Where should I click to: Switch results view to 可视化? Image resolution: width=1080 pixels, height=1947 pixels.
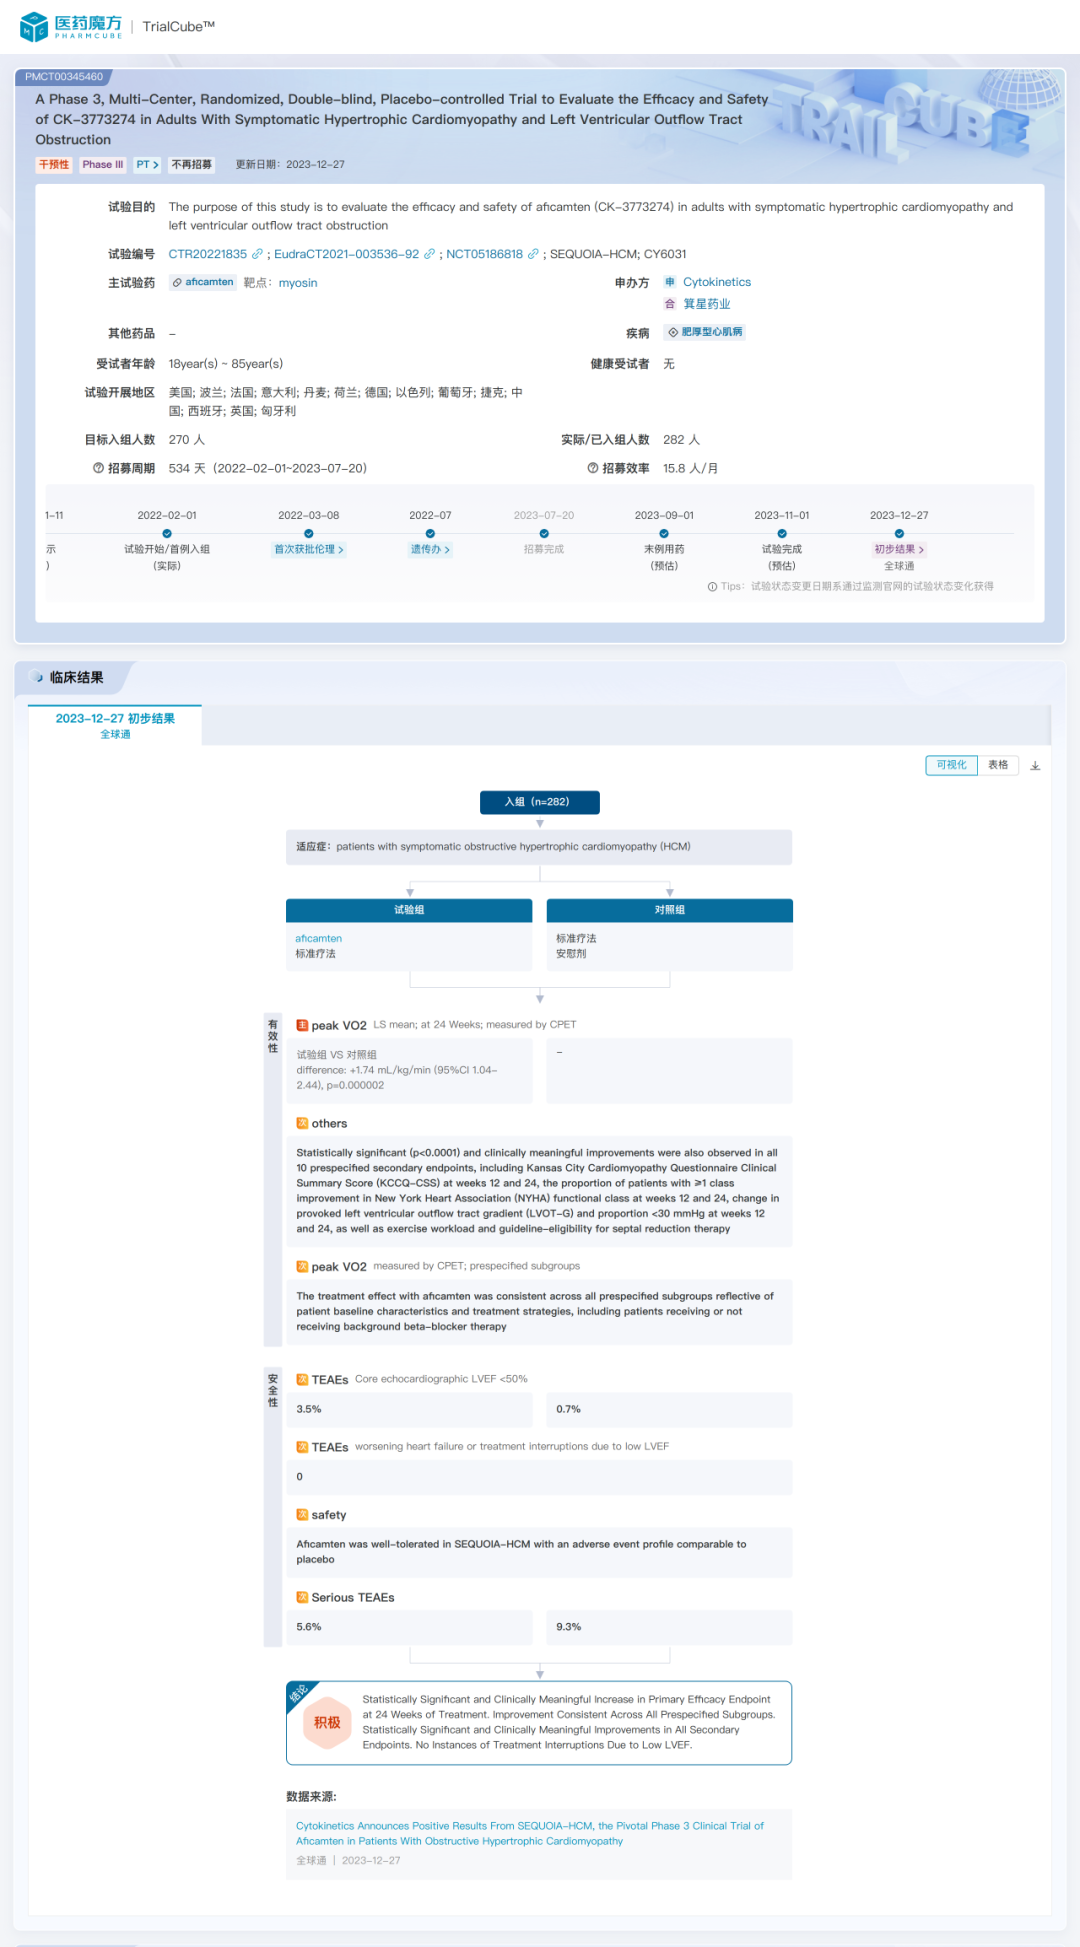click(x=951, y=765)
